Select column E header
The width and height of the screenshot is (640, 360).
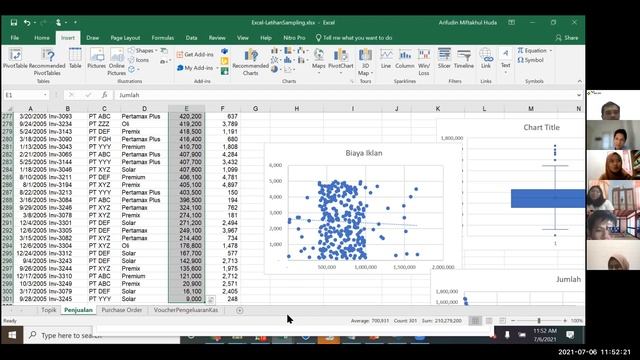point(187,109)
